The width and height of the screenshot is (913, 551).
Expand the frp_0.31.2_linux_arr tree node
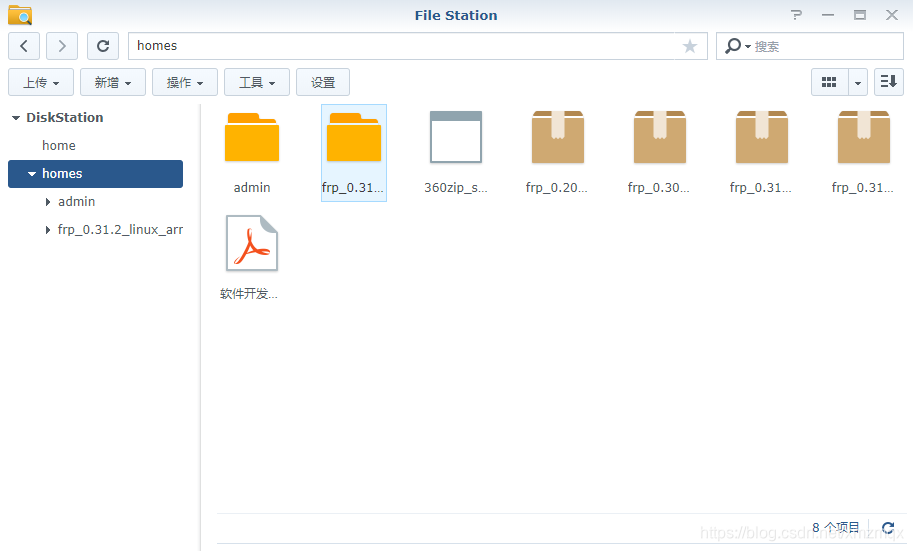click(48, 229)
